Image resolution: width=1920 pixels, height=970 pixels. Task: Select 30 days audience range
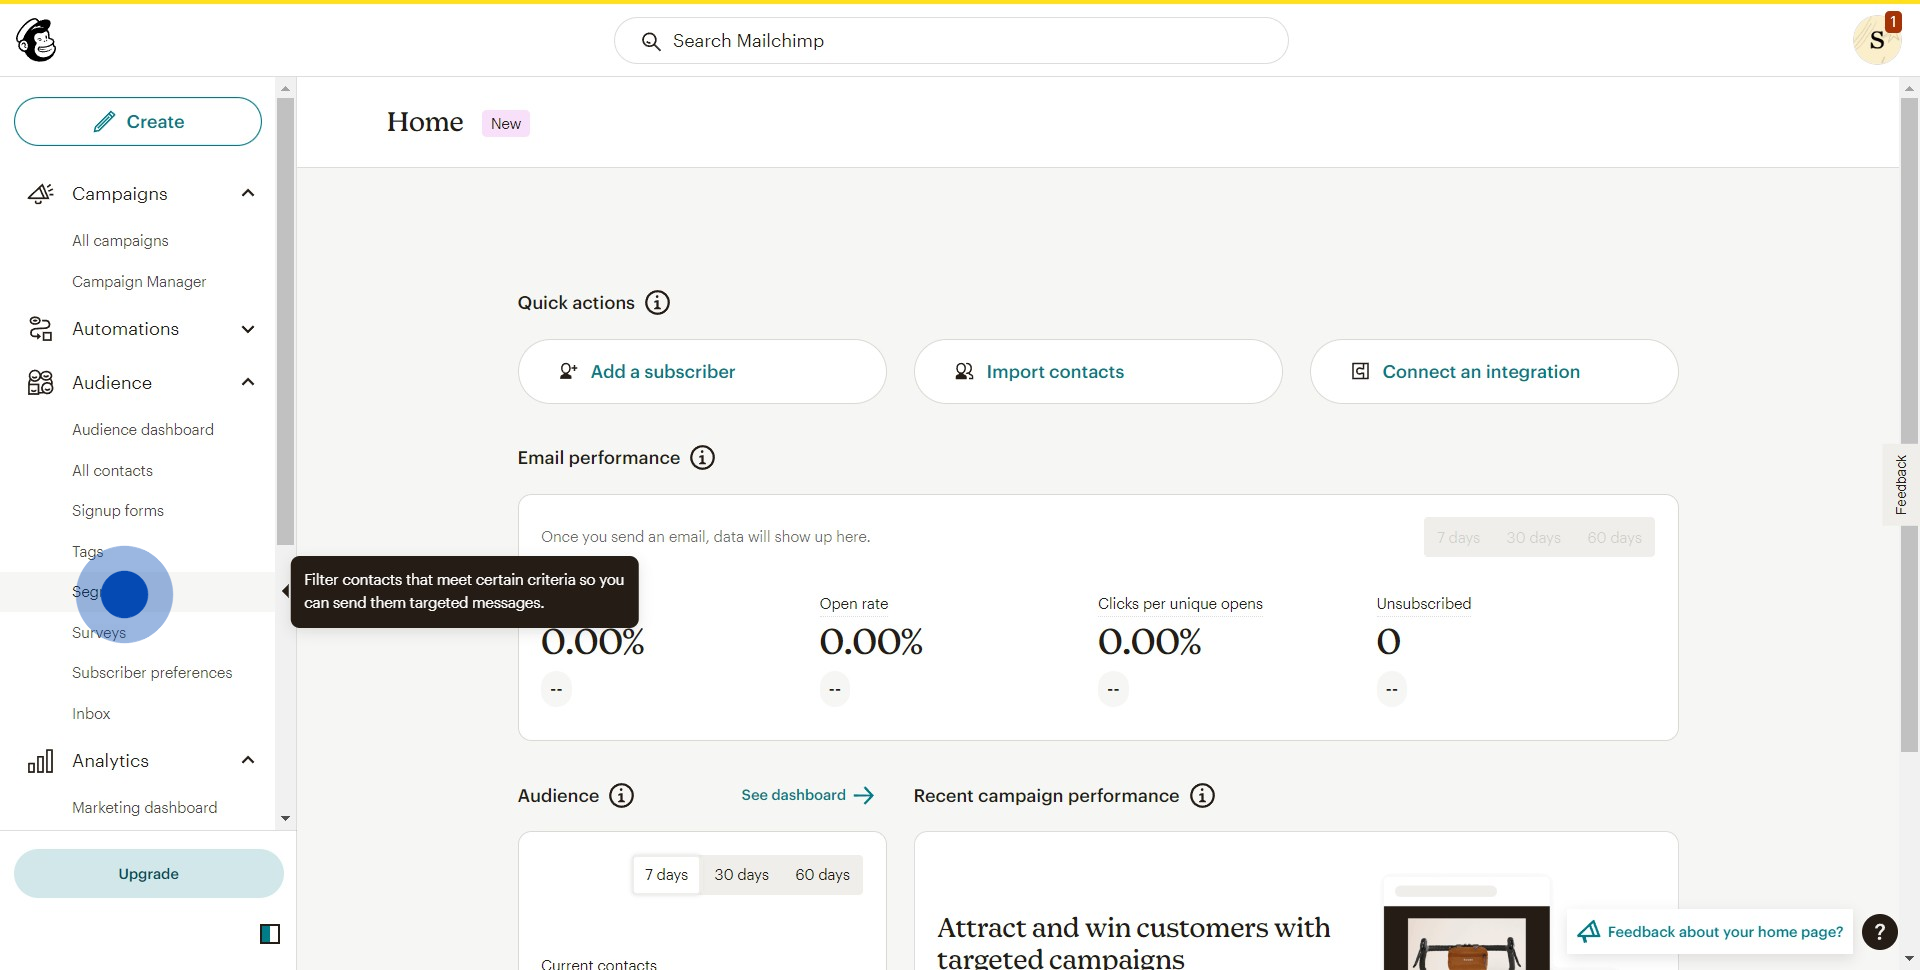coord(741,875)
